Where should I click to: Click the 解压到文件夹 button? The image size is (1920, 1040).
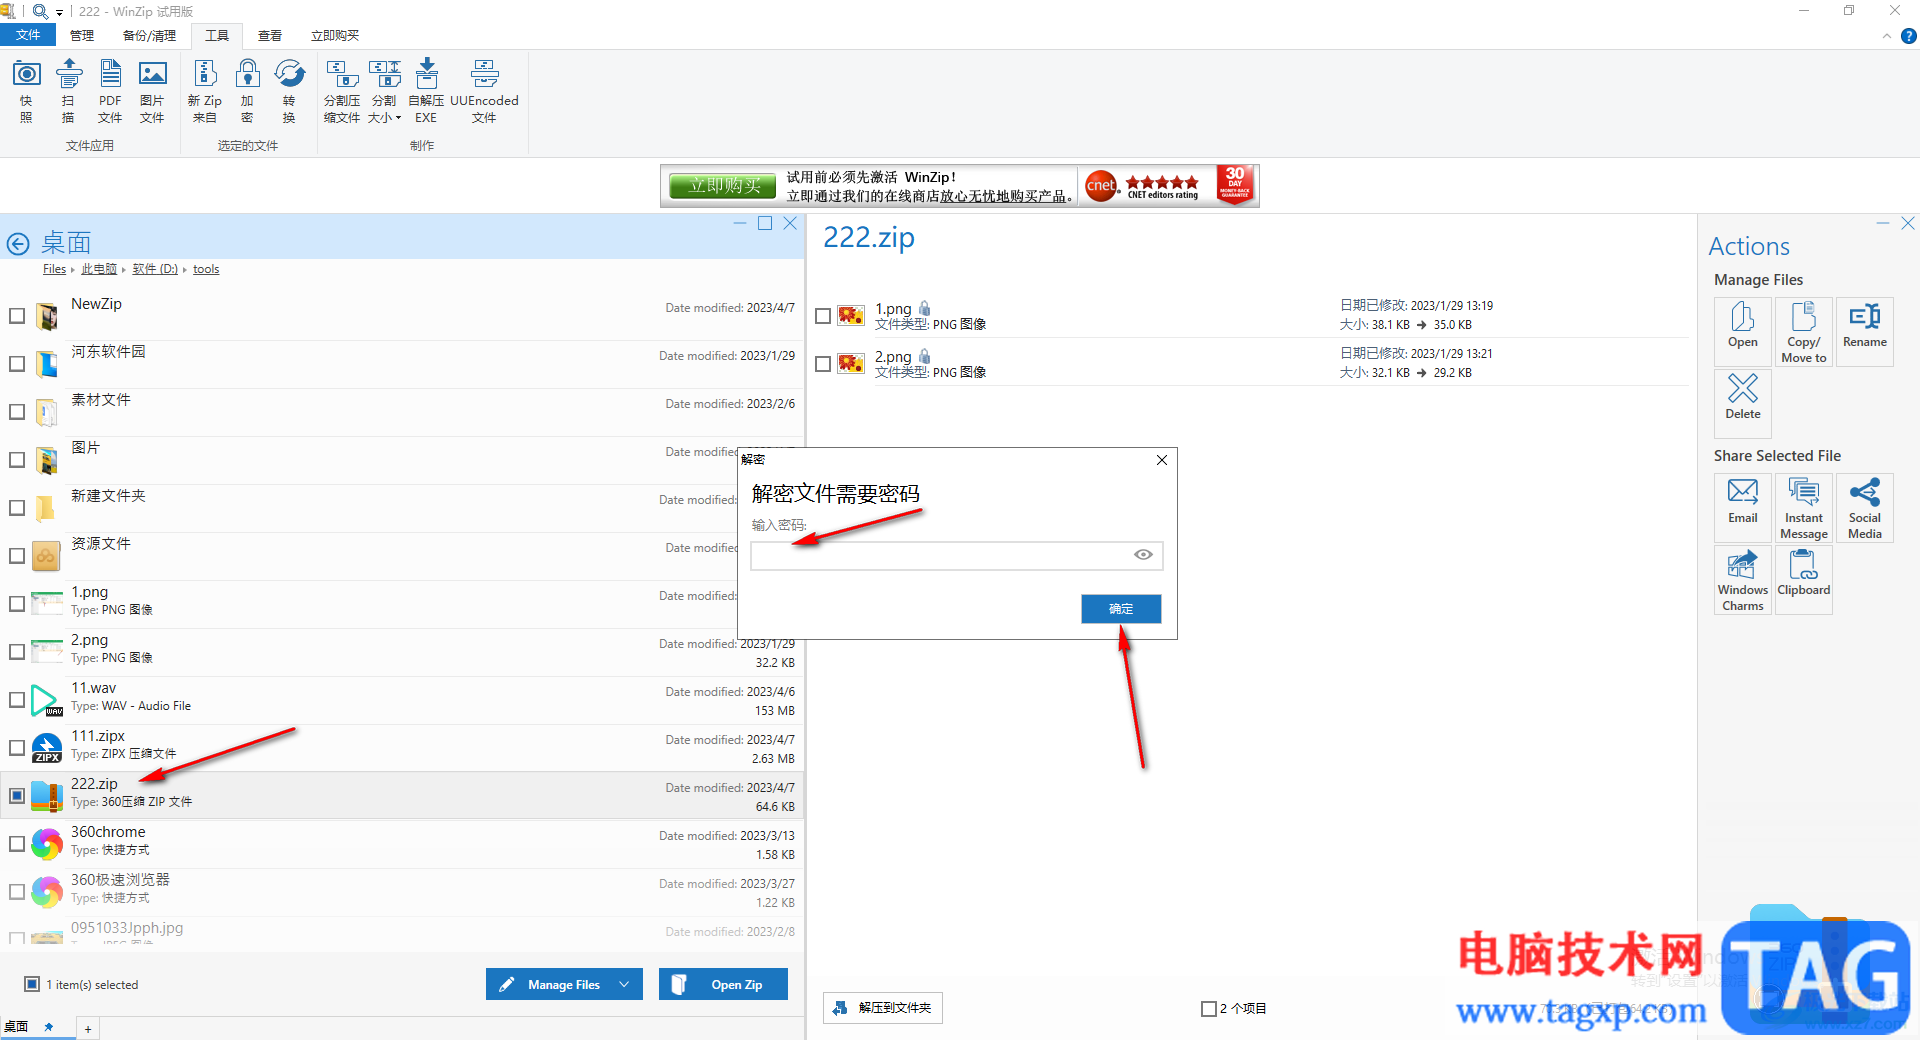click(883, 1008)
